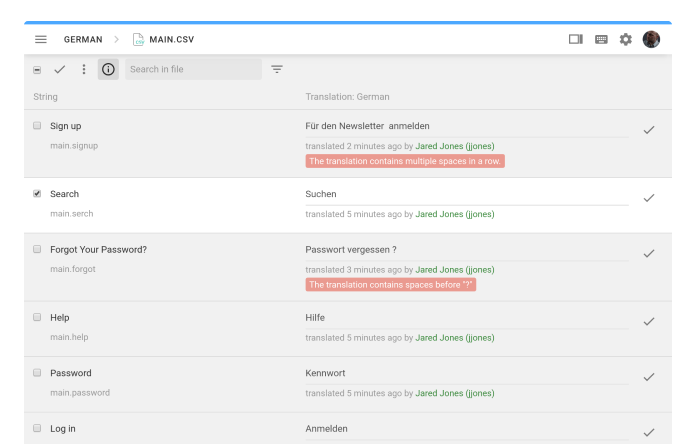Select the Password string checkbox
The height and width of the screenshot is (444, 696).
[x=37, y=373]
